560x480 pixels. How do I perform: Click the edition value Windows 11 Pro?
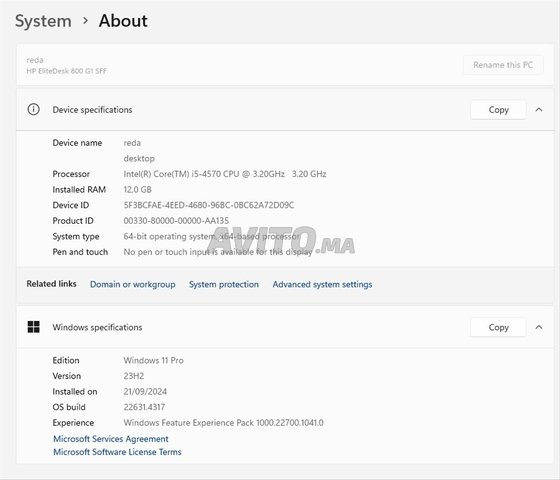(154, 360)
